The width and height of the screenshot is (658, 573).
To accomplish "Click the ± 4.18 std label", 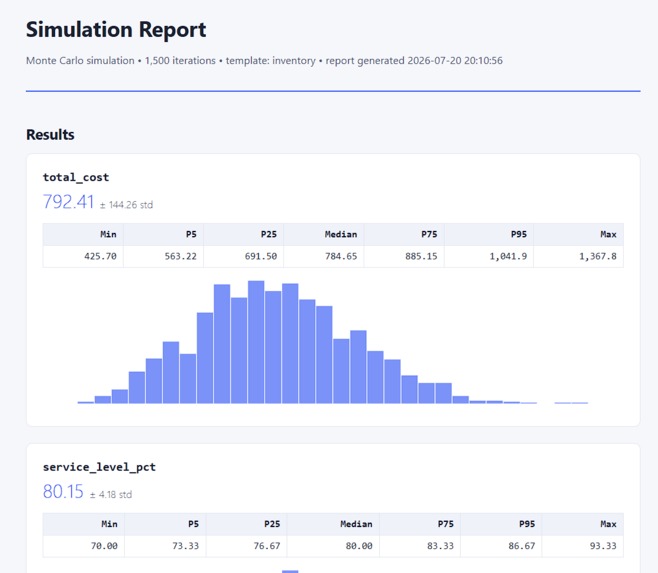I will [x=111, y=495].
